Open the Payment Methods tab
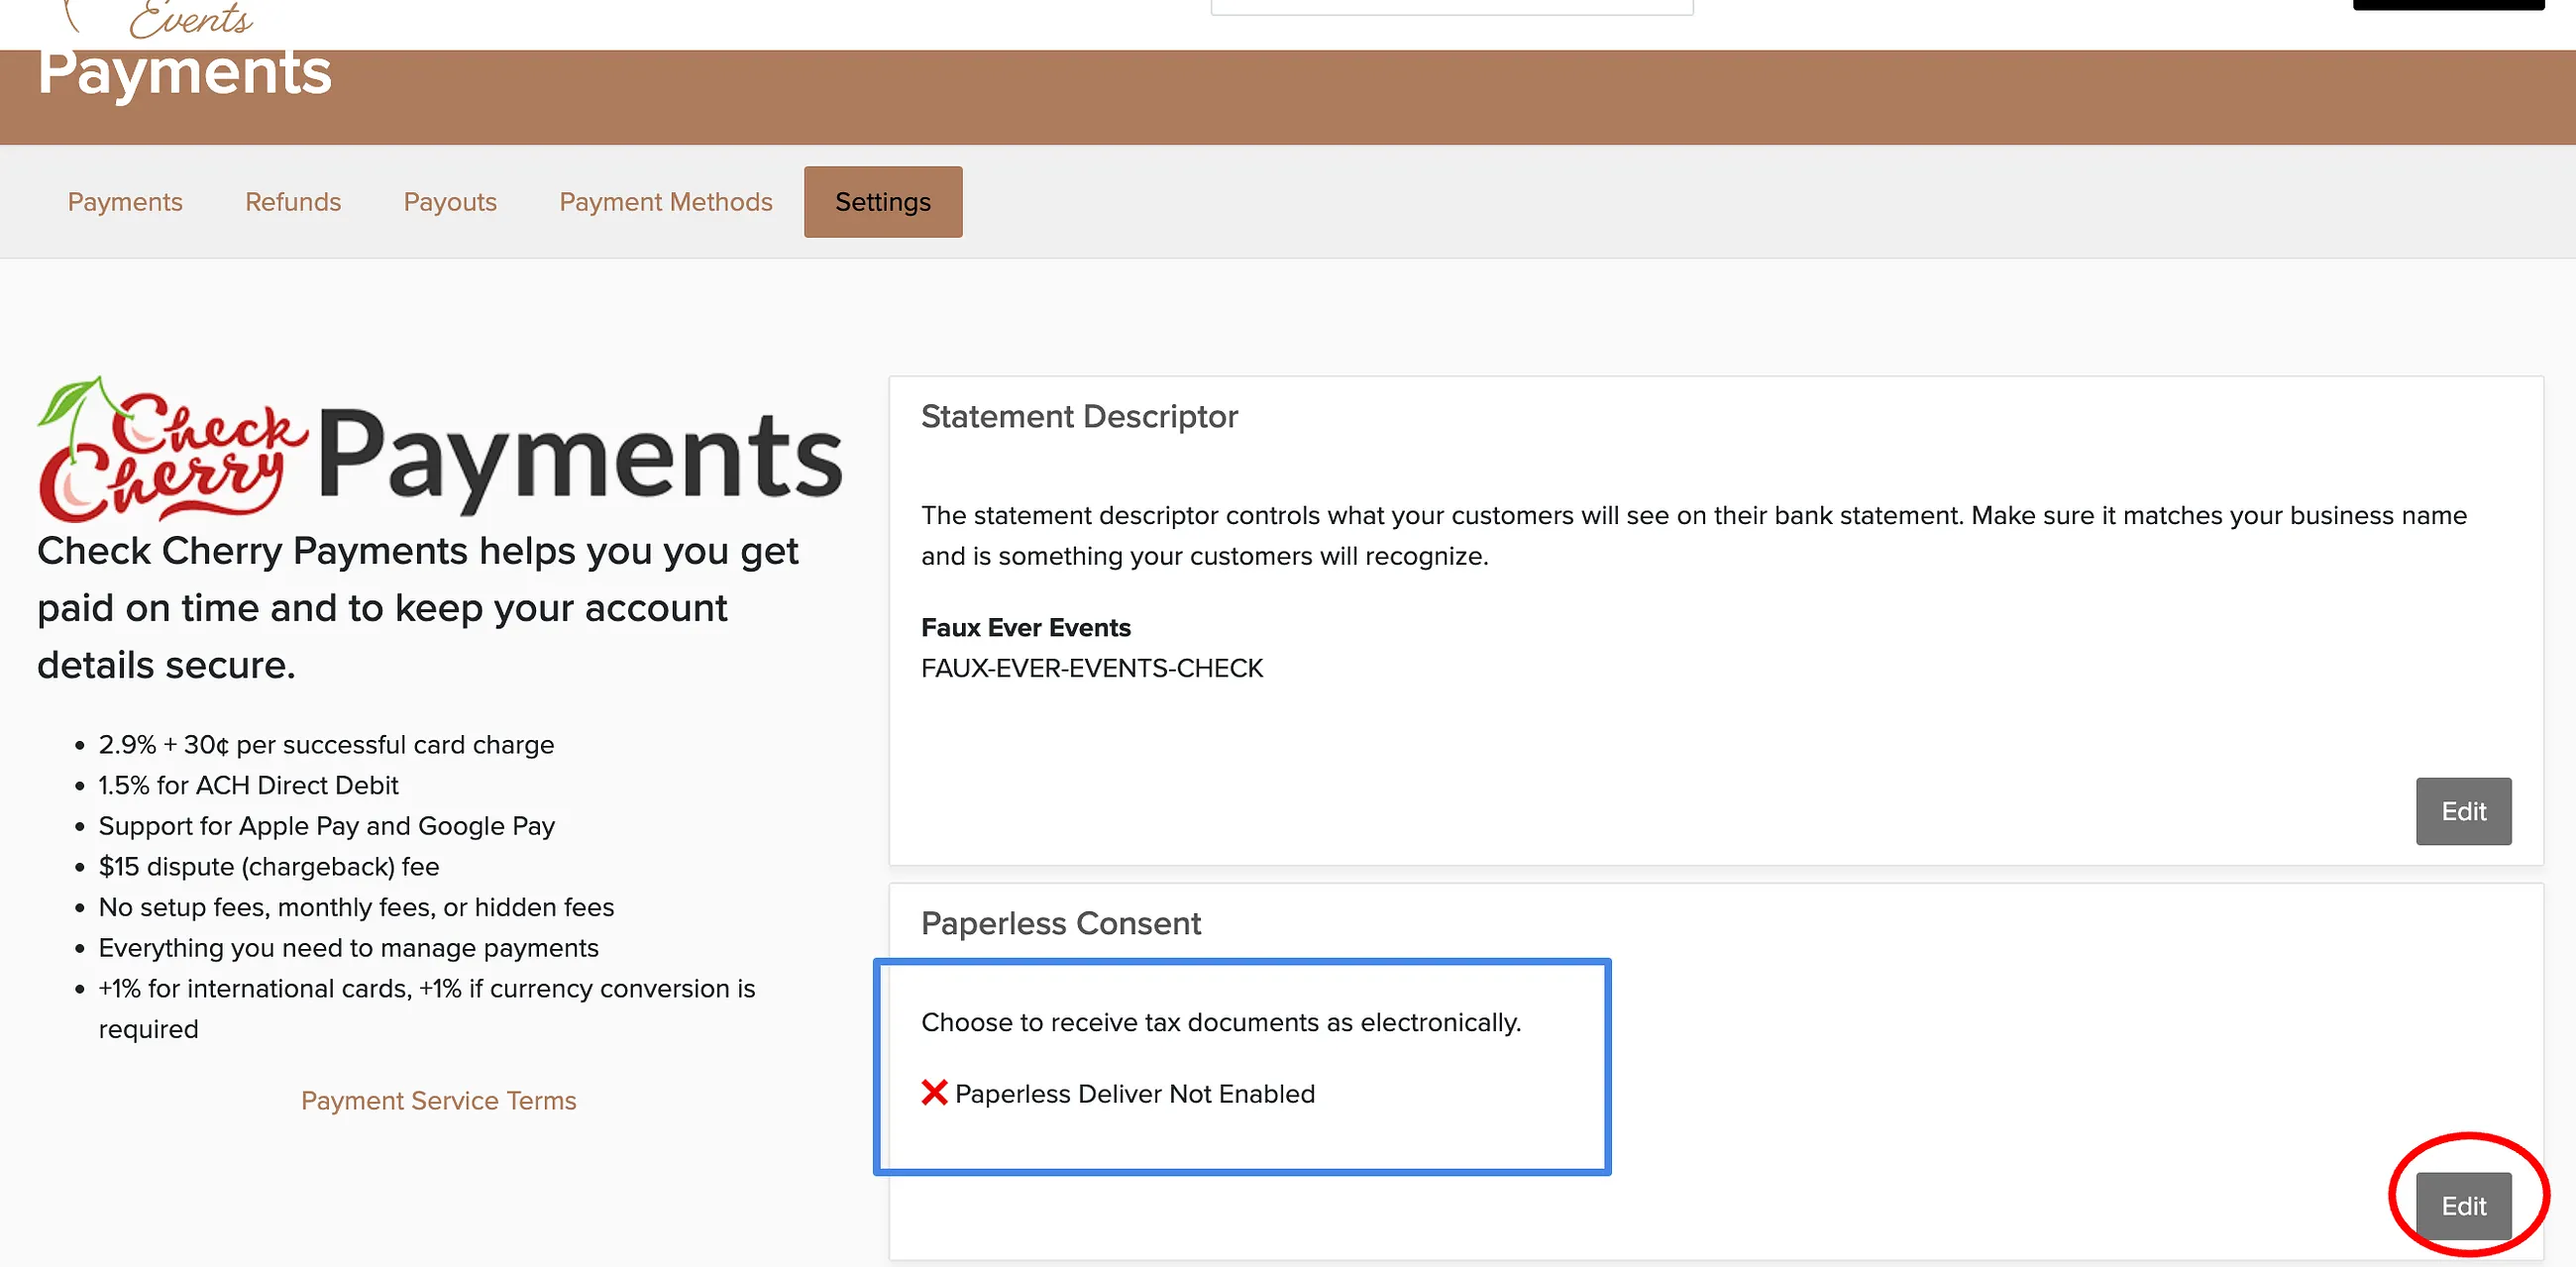The height and width of the screenshot is (1267, 2576). 666,202
